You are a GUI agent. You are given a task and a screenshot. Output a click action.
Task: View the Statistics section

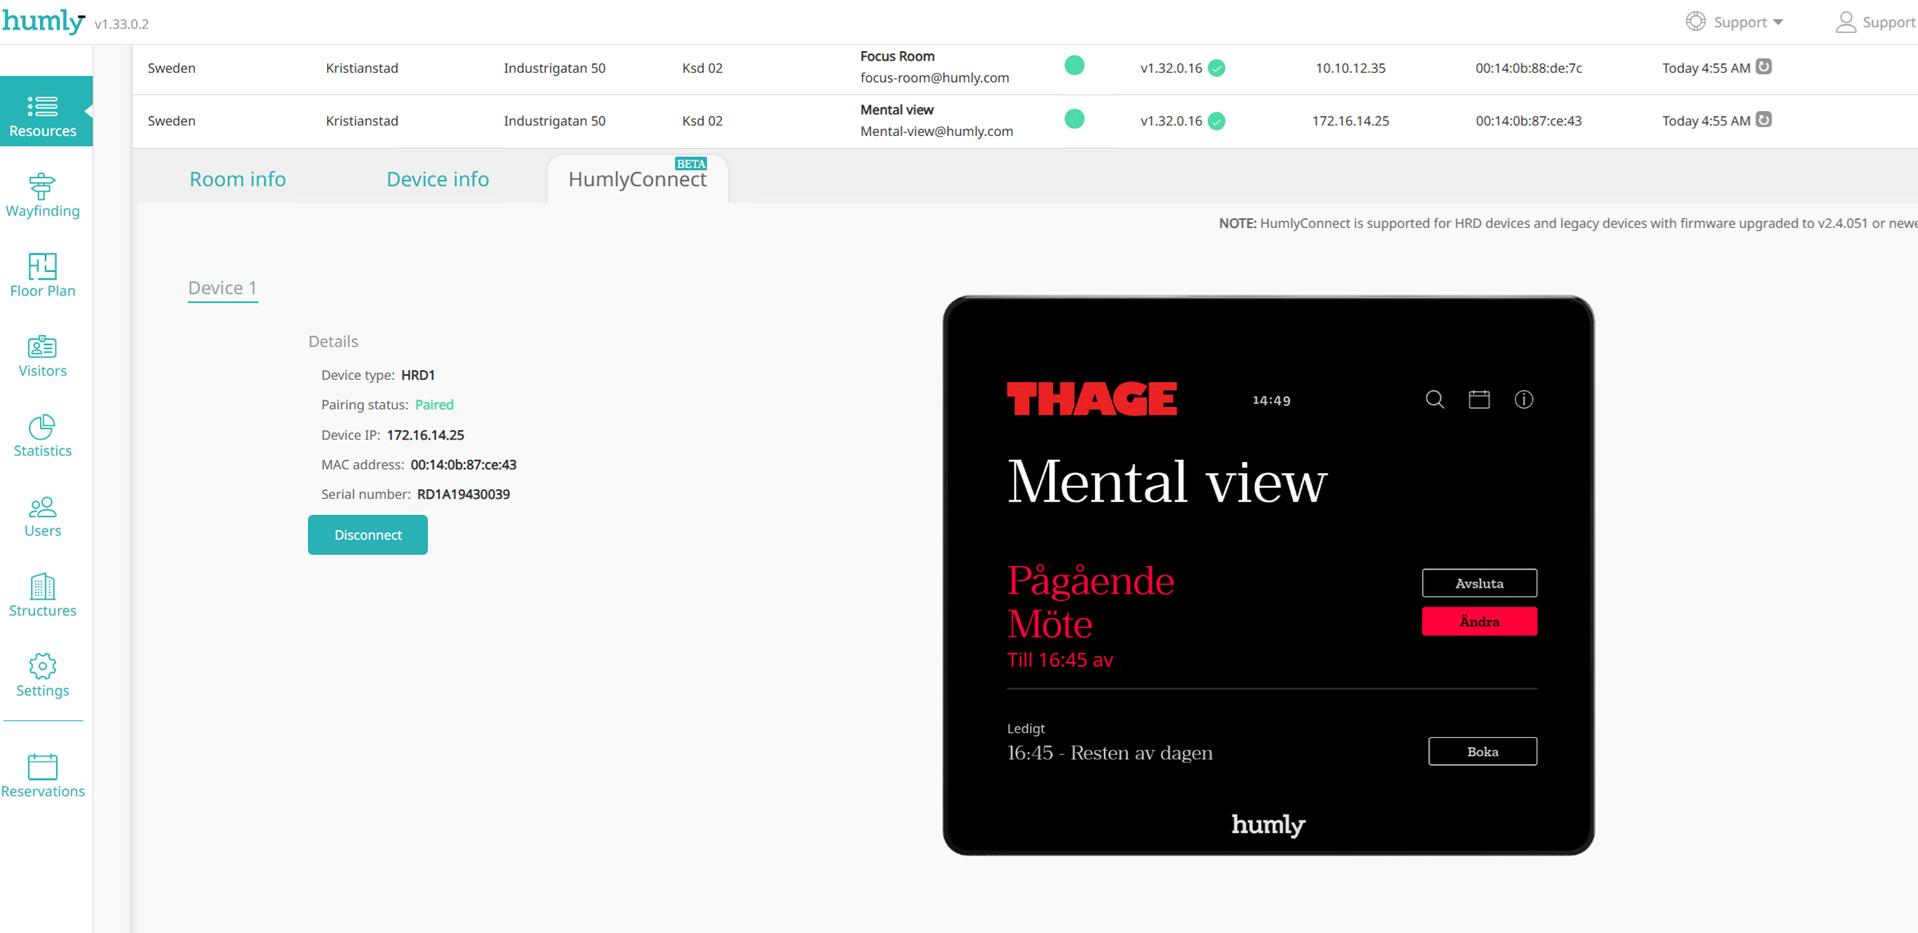click(42, 436)
